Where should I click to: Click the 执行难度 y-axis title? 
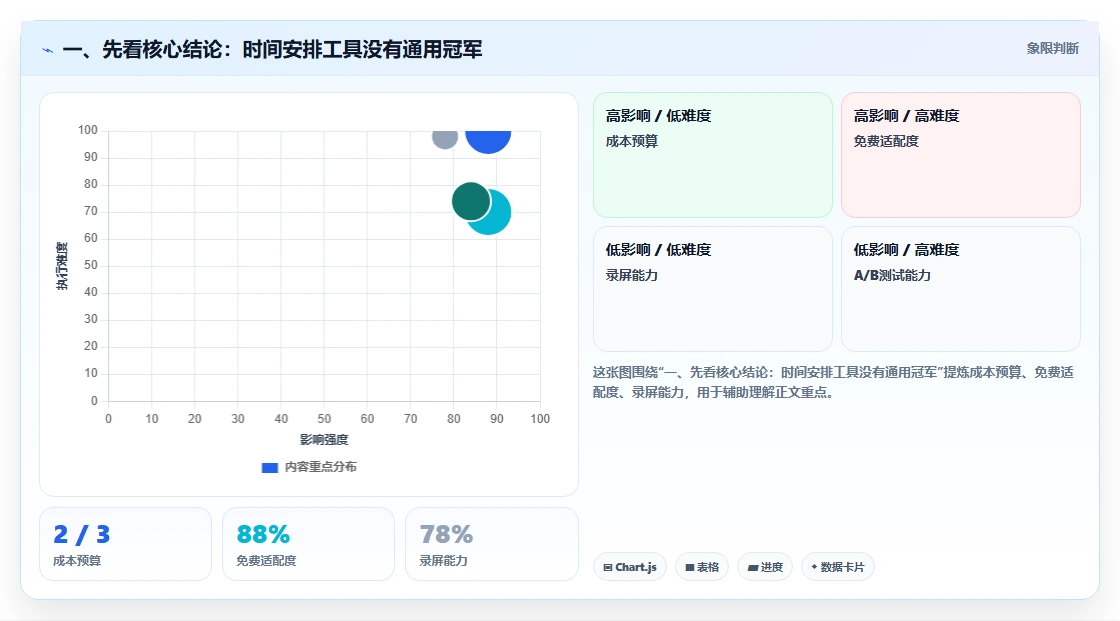pyautogui.click(x=62, y=266)
